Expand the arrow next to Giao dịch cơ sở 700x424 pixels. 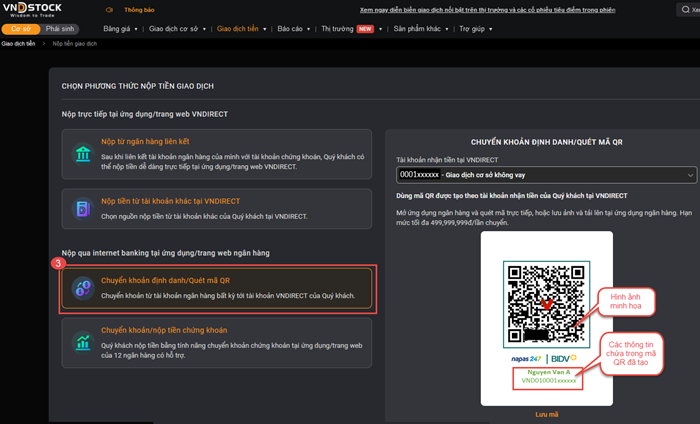tap(204, 29)
